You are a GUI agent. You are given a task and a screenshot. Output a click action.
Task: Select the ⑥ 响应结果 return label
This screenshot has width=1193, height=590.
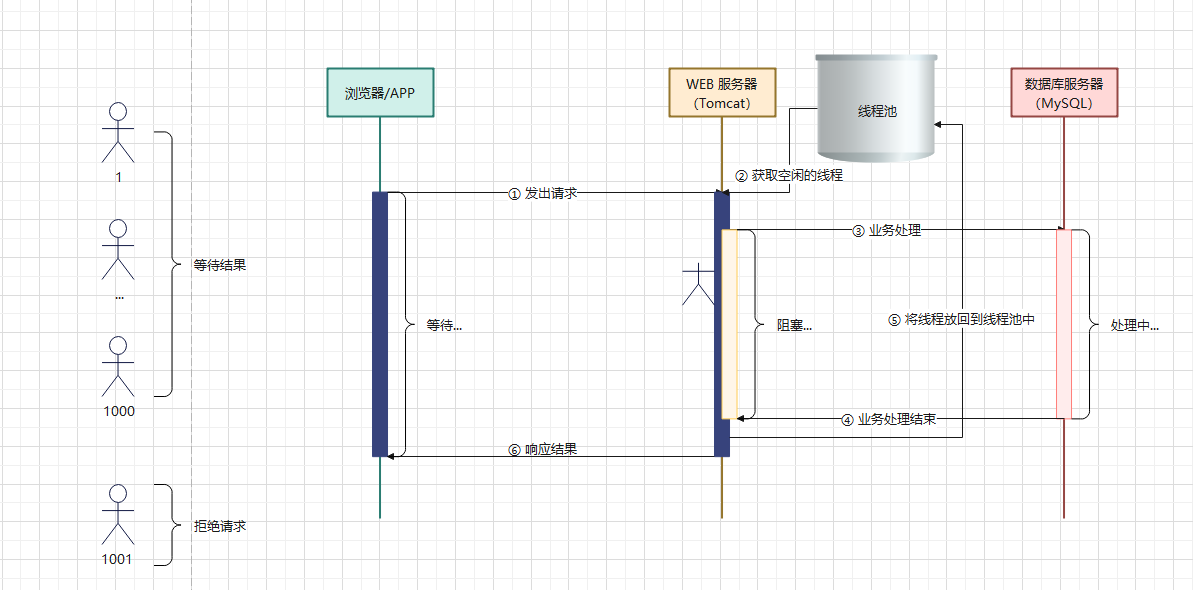coord(542,450)
